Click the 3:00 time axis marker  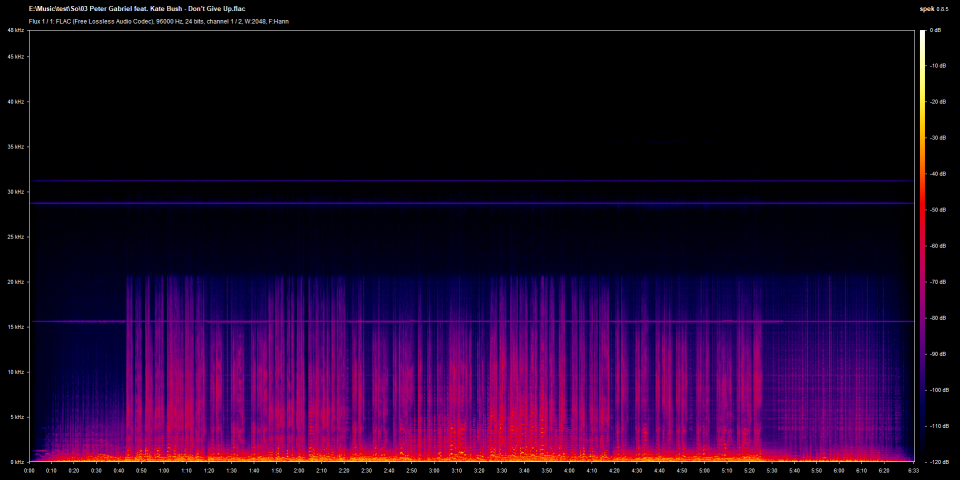(x=434, y=470)
